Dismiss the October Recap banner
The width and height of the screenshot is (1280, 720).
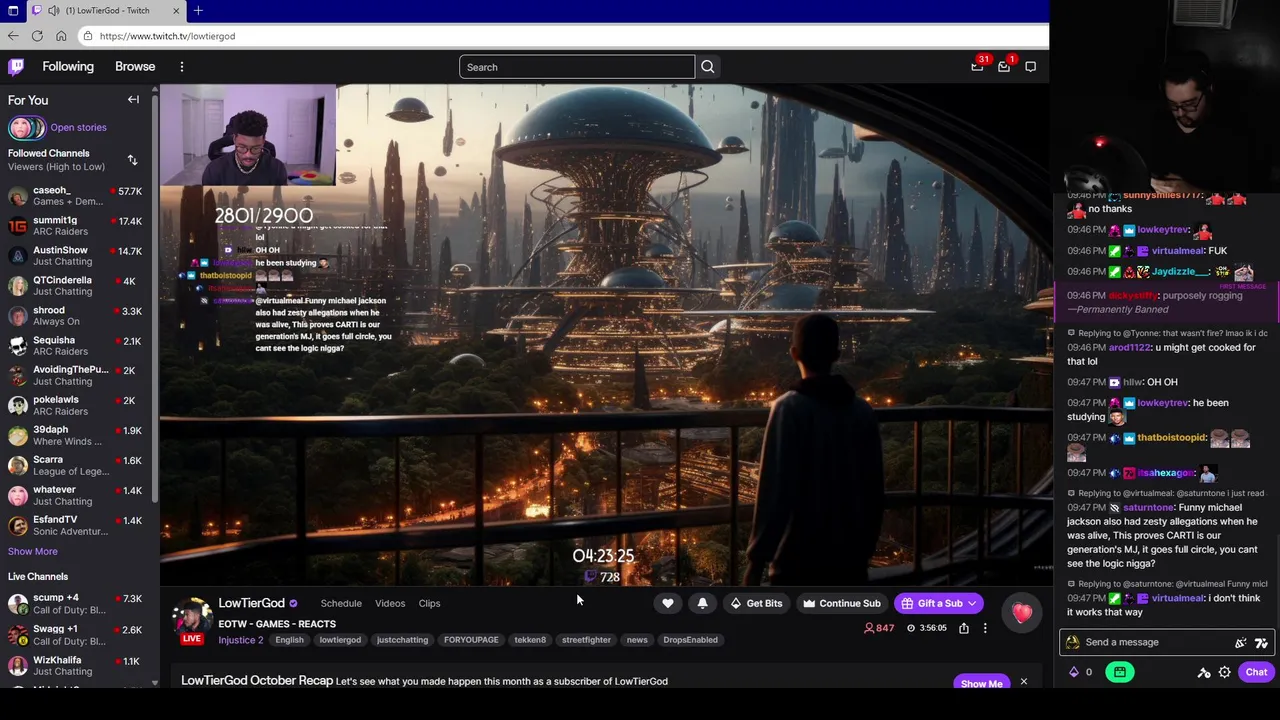1023,682
